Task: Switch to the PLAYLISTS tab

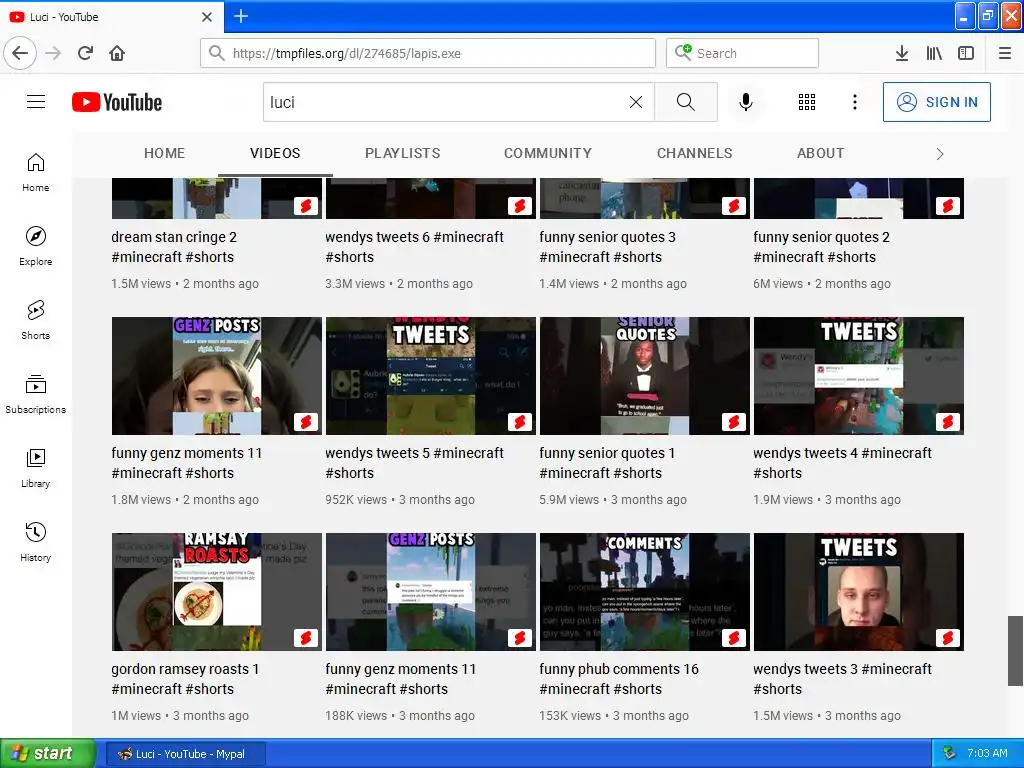Action: point(403,153)
